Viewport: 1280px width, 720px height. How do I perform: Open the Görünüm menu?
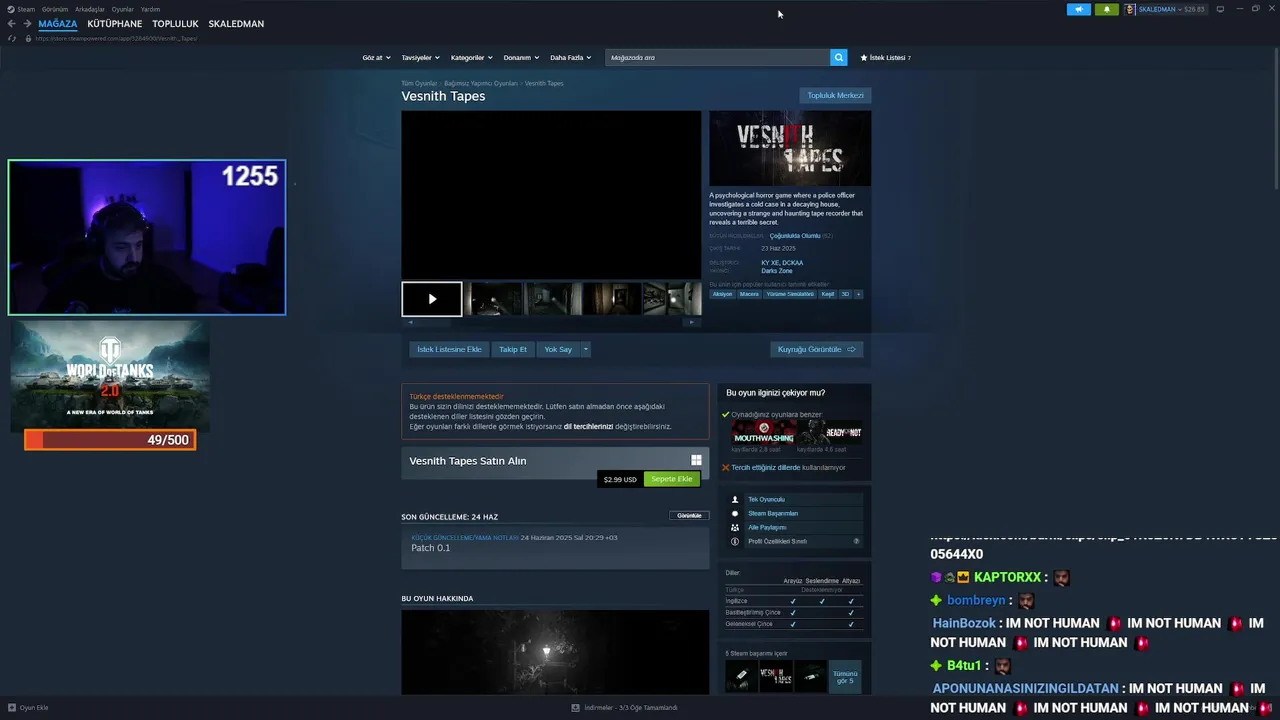(x=55, y=9)
